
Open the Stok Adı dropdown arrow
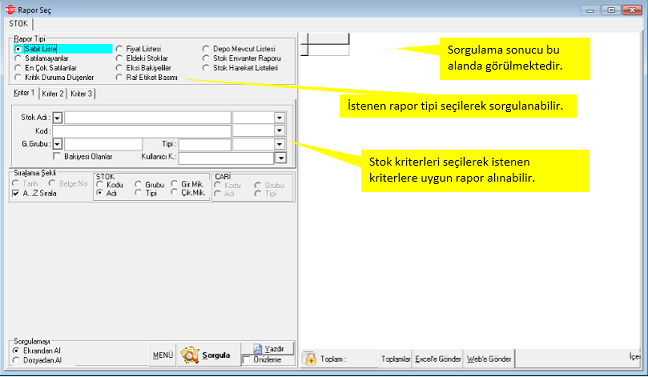57,118
